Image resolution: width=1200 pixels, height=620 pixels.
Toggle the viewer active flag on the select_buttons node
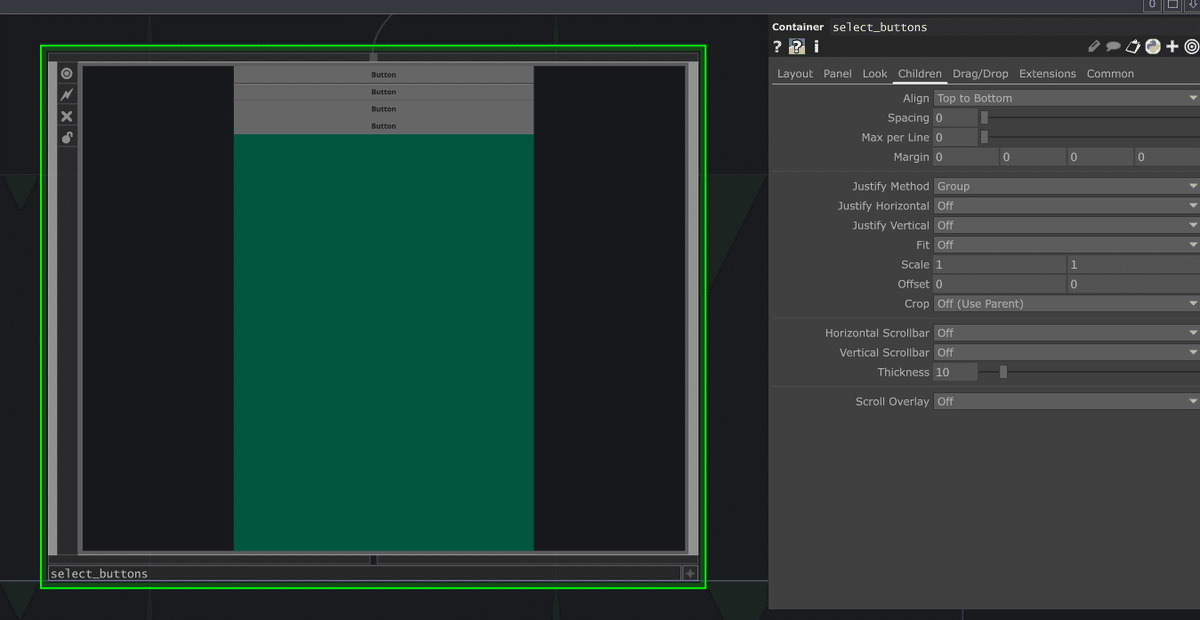coord(67,73)
